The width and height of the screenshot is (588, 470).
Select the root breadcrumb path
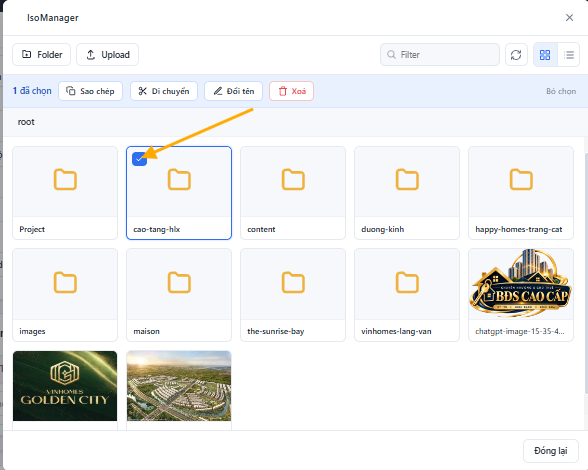(26, 122)
